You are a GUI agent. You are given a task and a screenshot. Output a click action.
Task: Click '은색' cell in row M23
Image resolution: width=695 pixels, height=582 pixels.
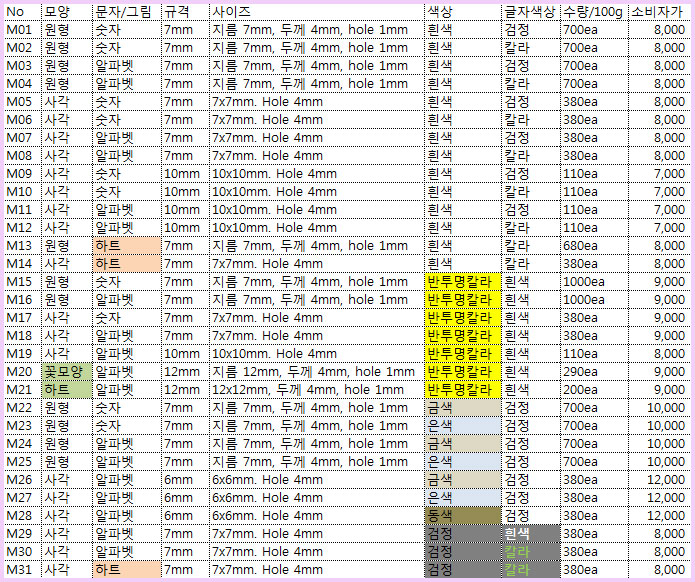[463, 426]
